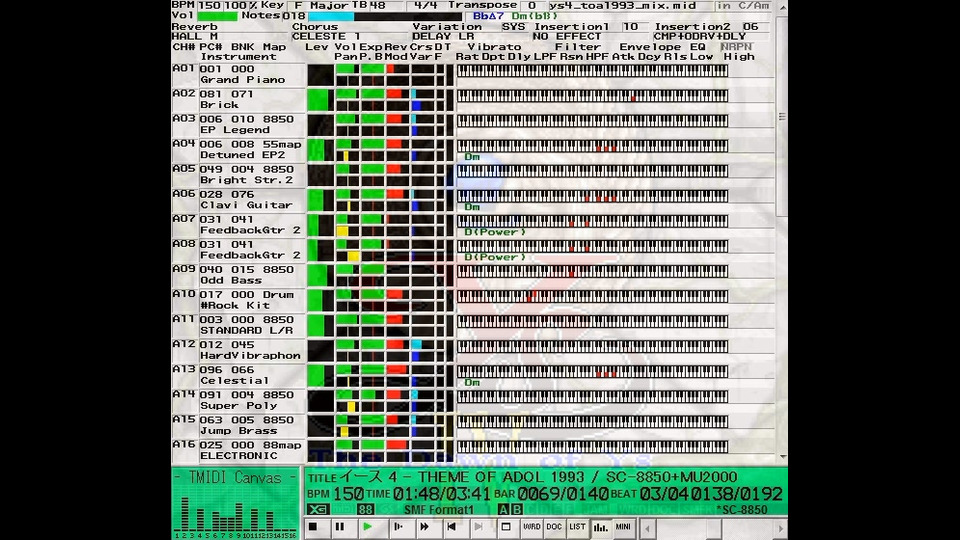Screen dimensions: 960x540
Task: Select FeedbackGtr 2 on channel A08
Action: (x=250, y=255)
